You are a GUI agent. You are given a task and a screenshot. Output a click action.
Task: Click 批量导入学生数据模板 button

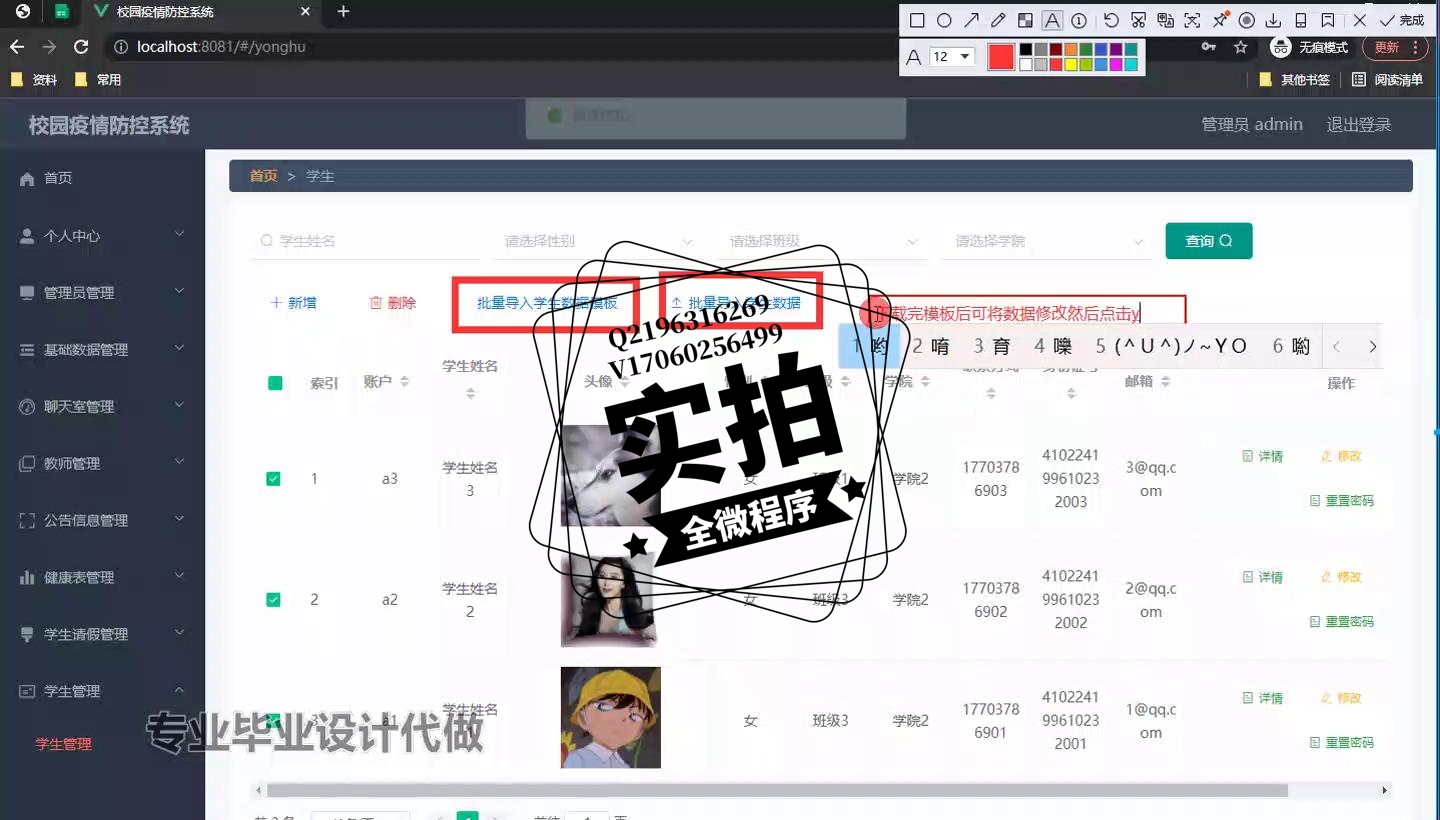tap(547, 303)
